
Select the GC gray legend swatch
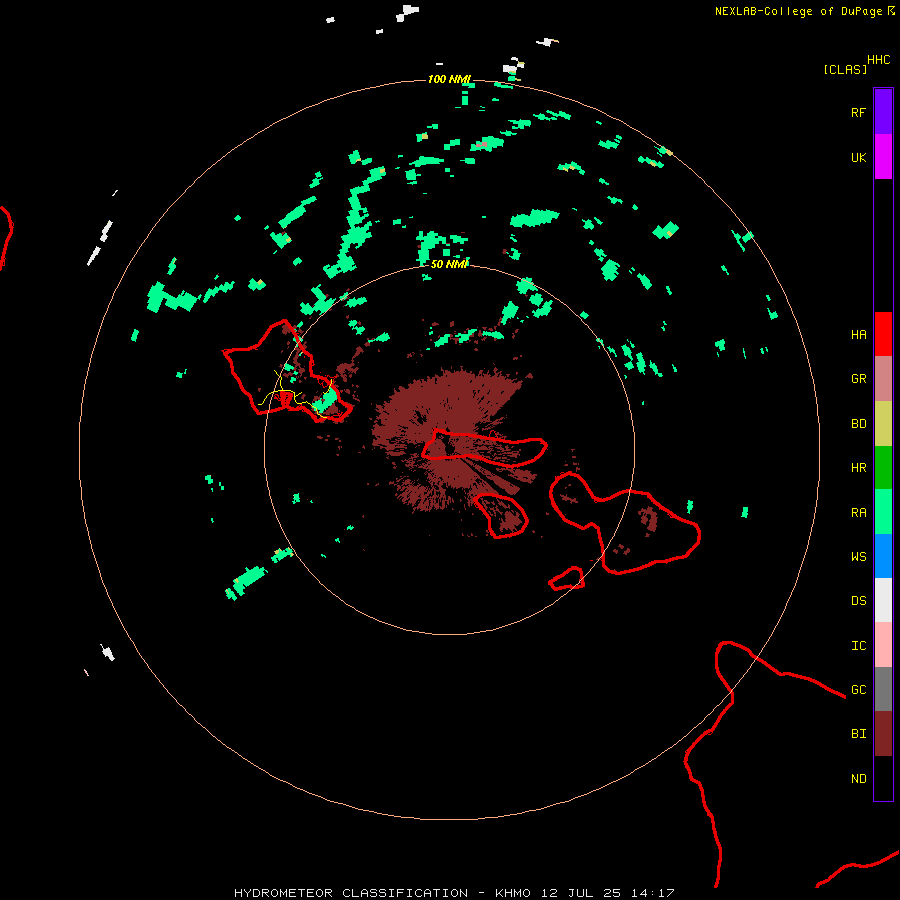tap(883, 689)
